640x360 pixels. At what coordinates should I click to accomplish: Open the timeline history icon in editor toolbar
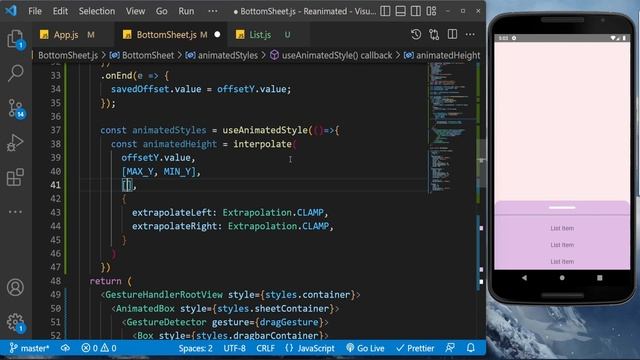click(x=416, y=35)
